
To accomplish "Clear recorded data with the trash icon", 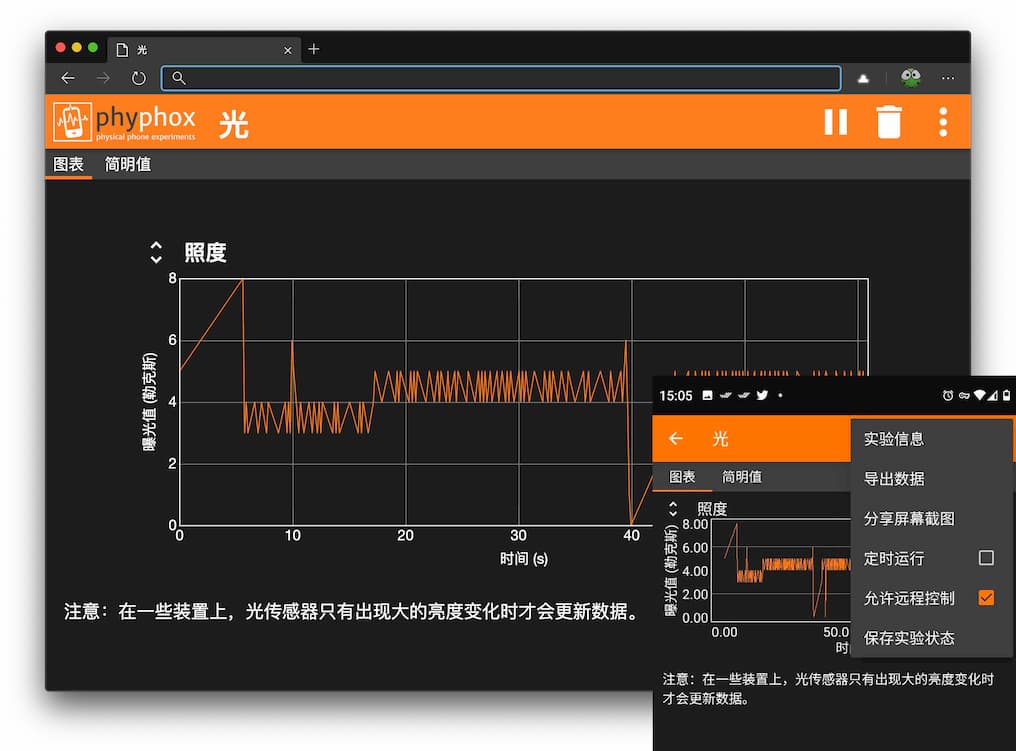I will (x=889, y=121).
